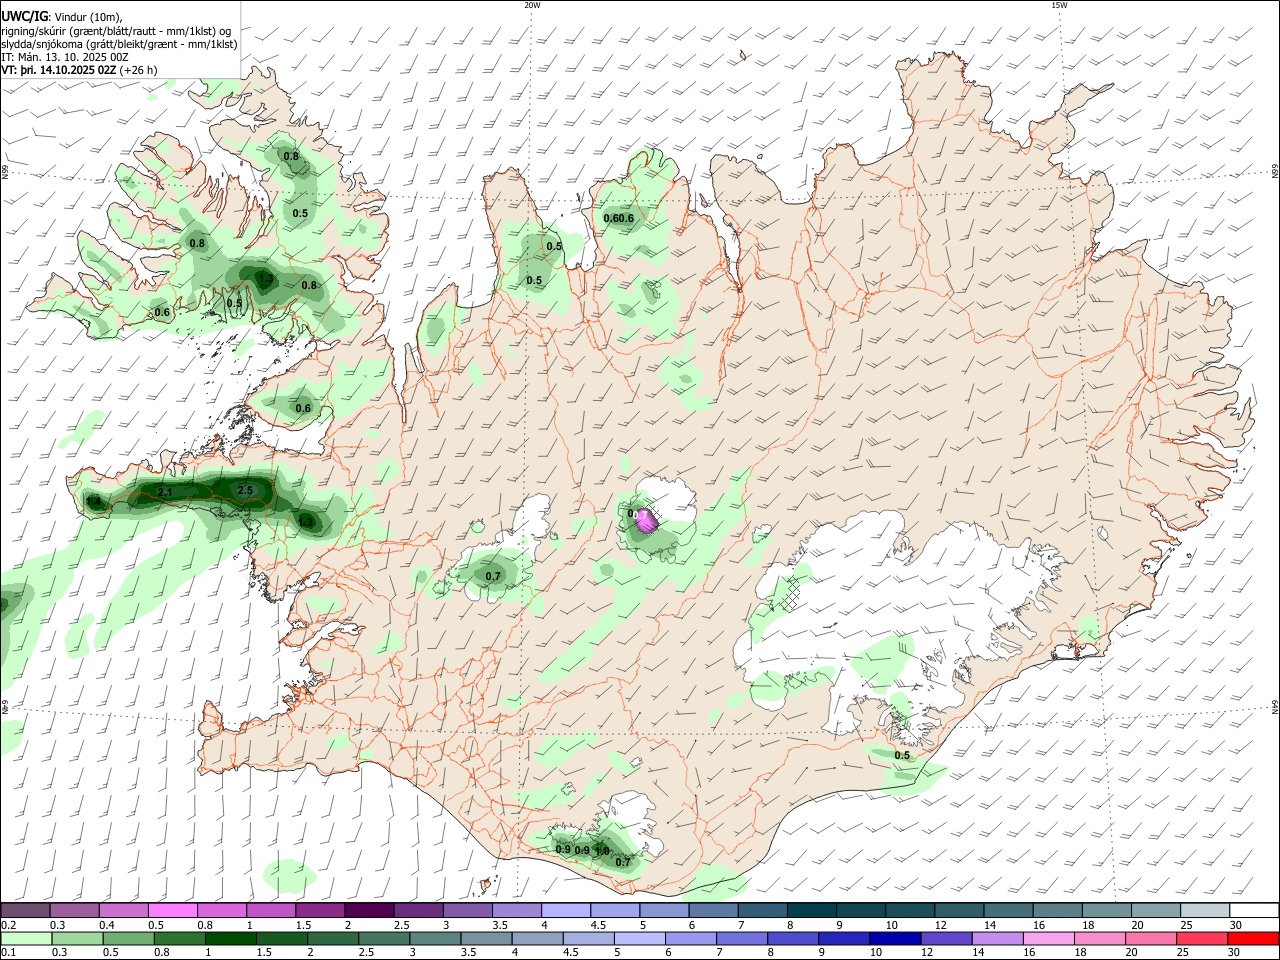Pick the upper legend swatch labeled 0.2
This screenshot has width=1280, height=960.
pyautogui.click(x=25, y=910)
